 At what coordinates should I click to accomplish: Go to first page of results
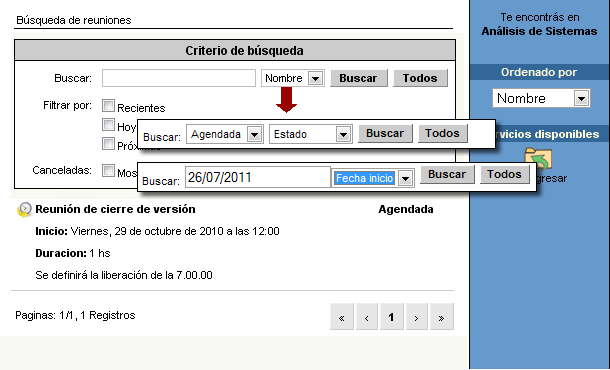pos(342,317)
